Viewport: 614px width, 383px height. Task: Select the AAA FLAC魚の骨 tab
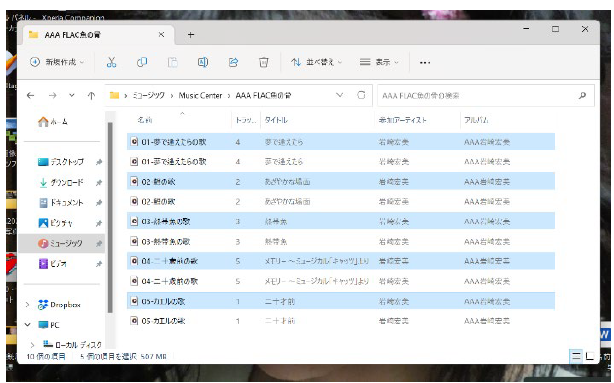click(99, 35)
